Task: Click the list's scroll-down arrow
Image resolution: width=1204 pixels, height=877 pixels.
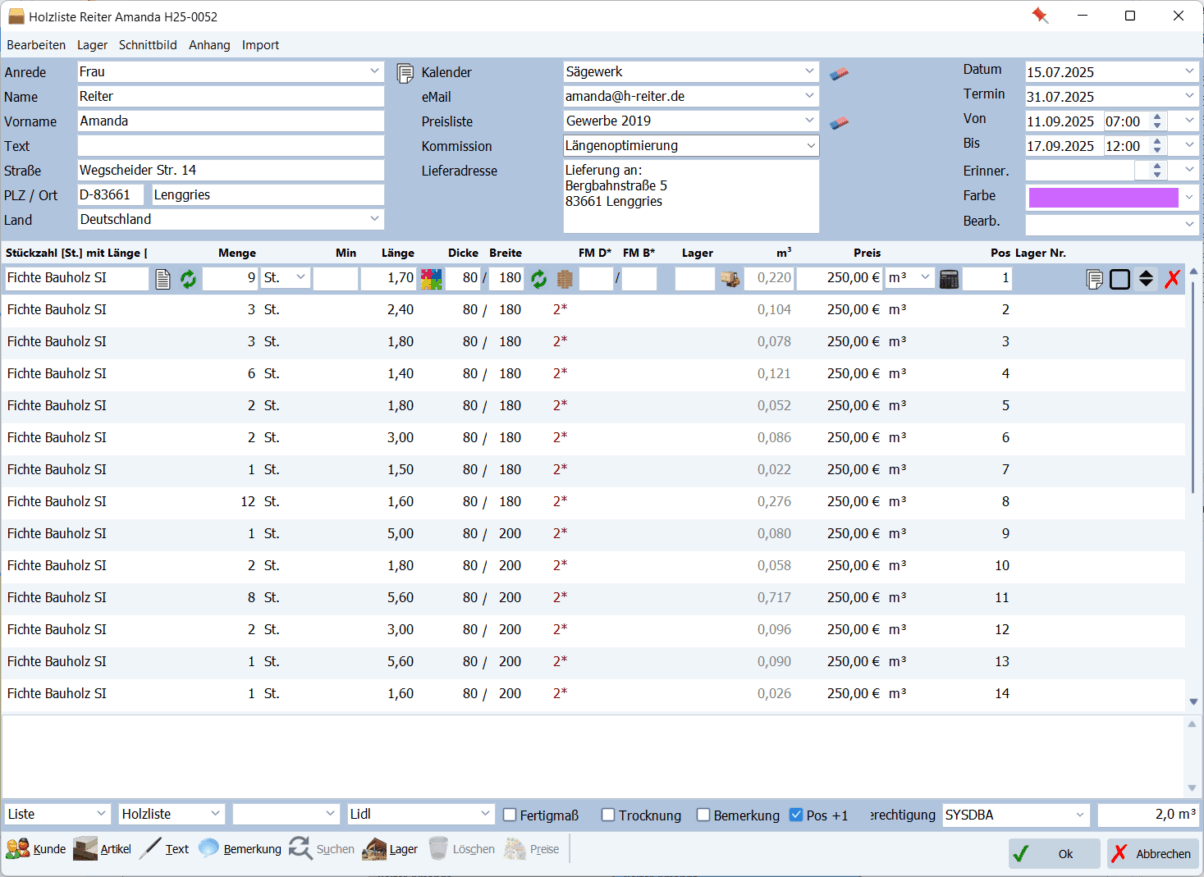Action: pyautogui.click(x=1193, y=702)
